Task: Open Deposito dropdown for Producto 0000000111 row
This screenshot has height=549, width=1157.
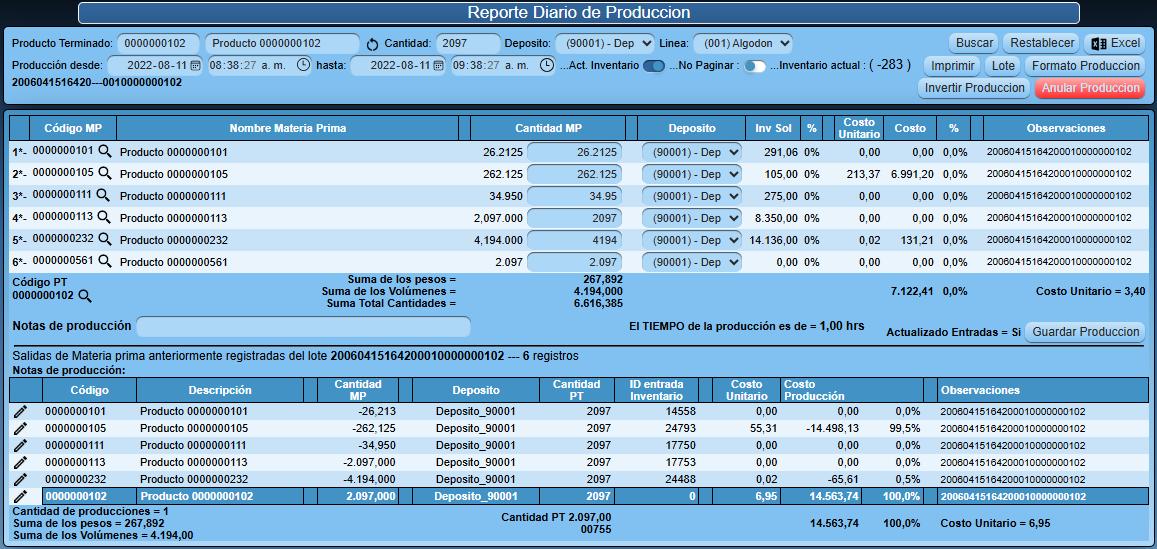Action: pyautogui.click(x=691, y=196)
